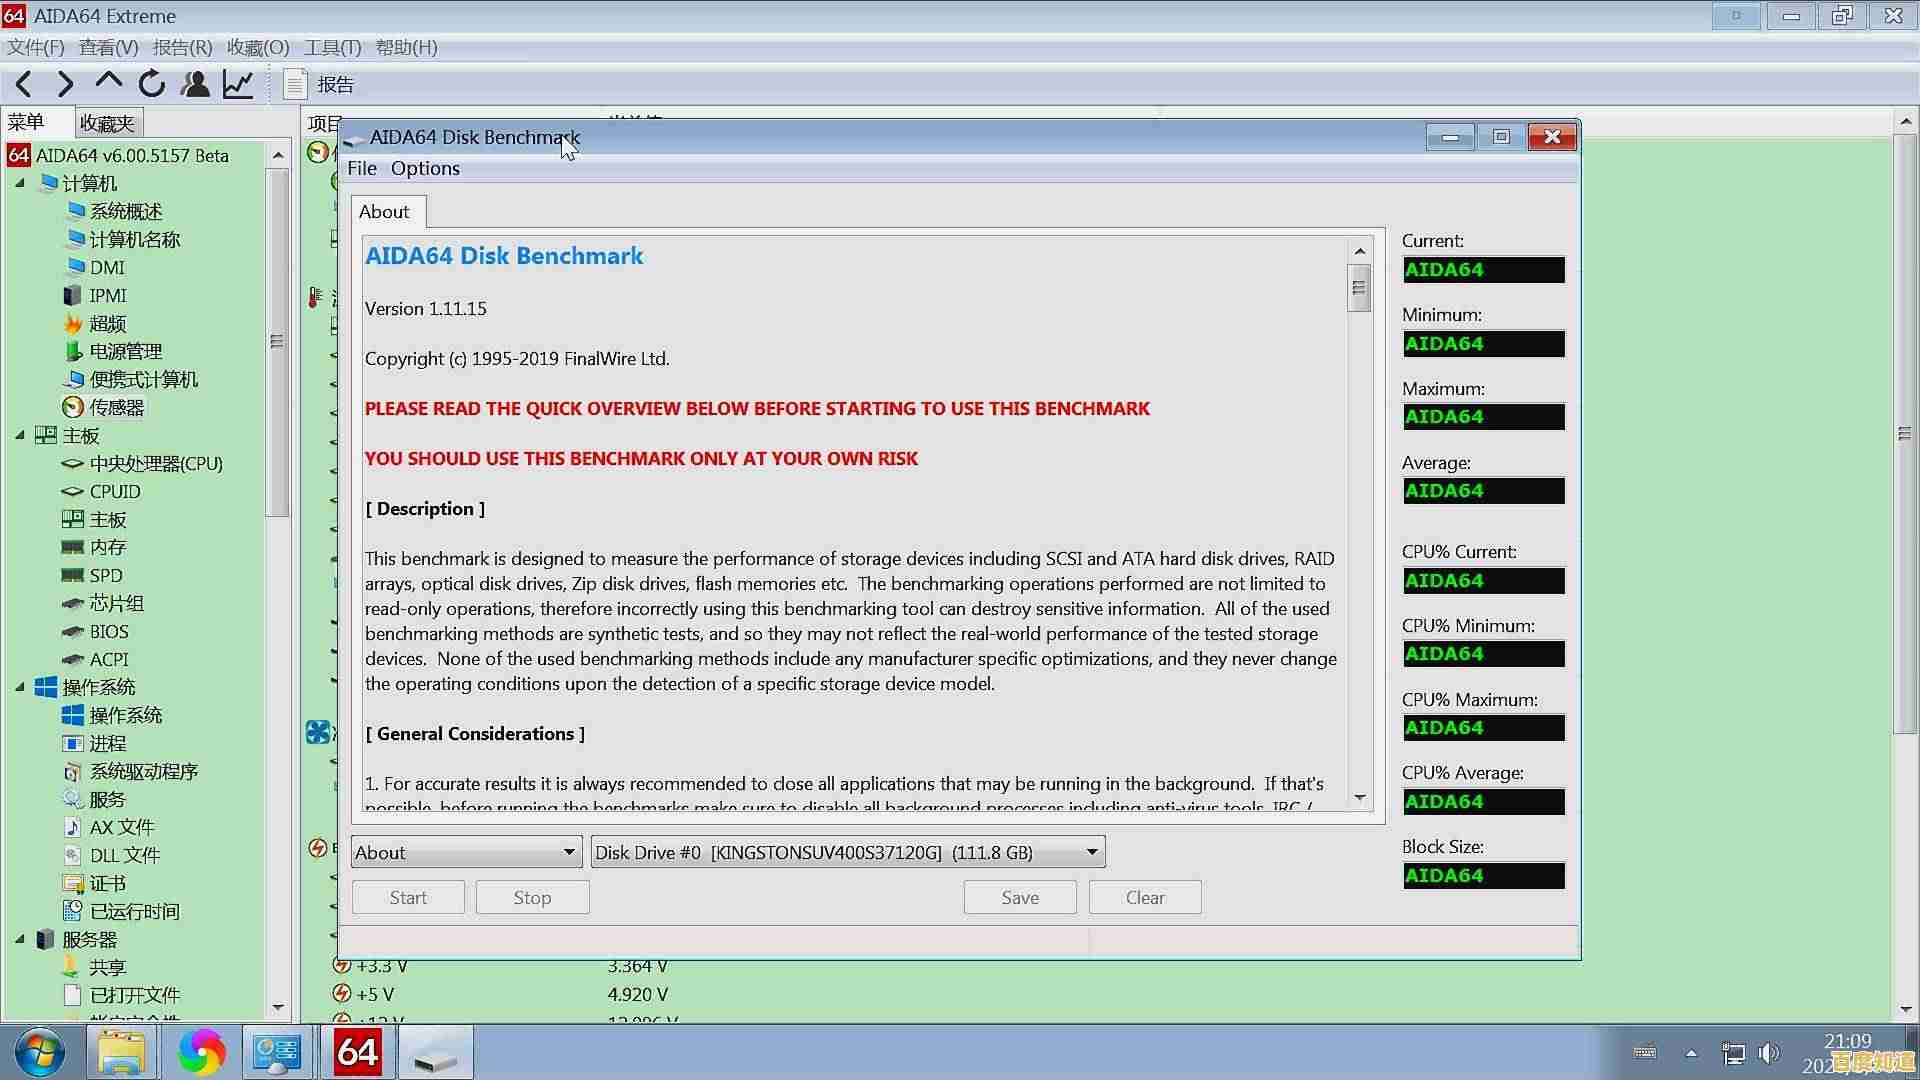1920x1080 pixels.
Task: Click the graph chart toolbar icon
Action: tap(238, 85)
